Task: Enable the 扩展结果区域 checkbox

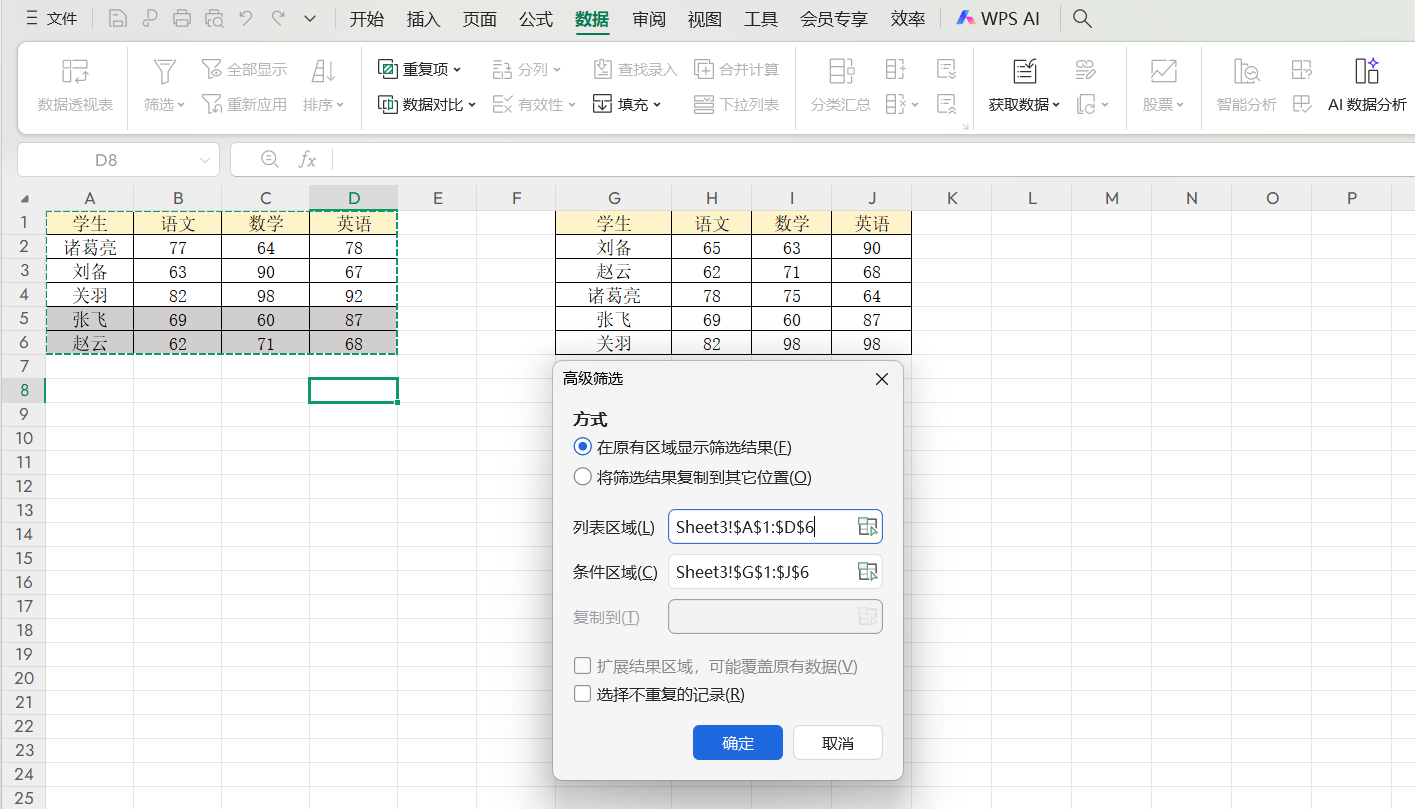Action: click(x=582, y=665)
